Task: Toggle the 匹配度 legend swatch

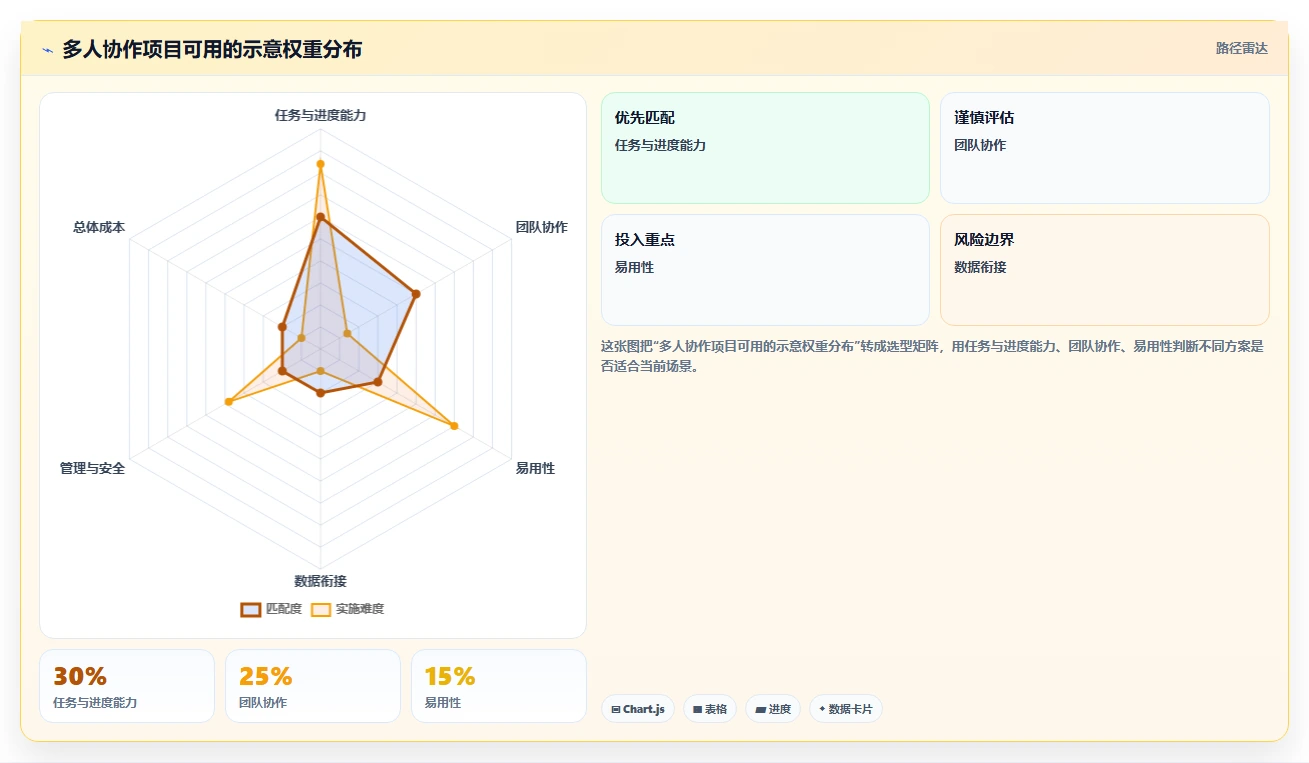Action: (x=251, y=609)
